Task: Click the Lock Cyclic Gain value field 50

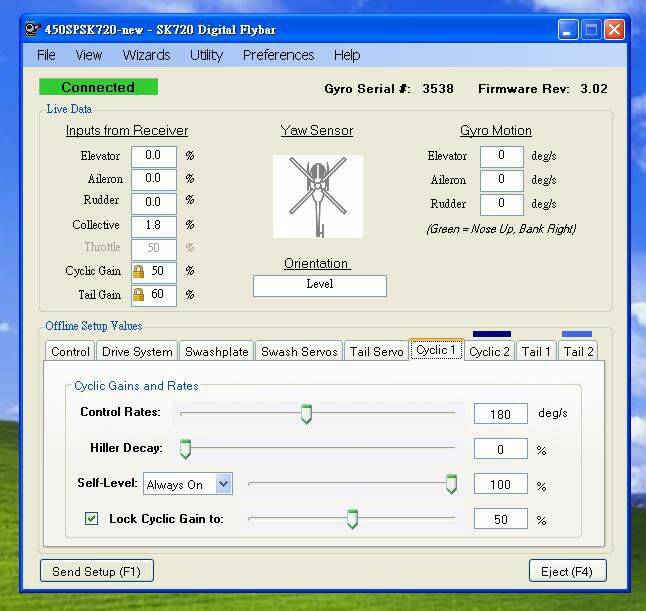Action: point(501,519)
